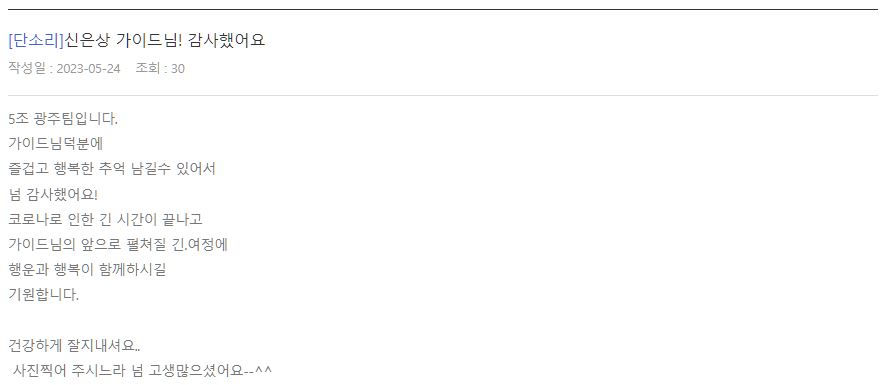Click the line 코로나로 인한 긴 시간이 끝나고
894x385 pixels.
coord(105,220)
